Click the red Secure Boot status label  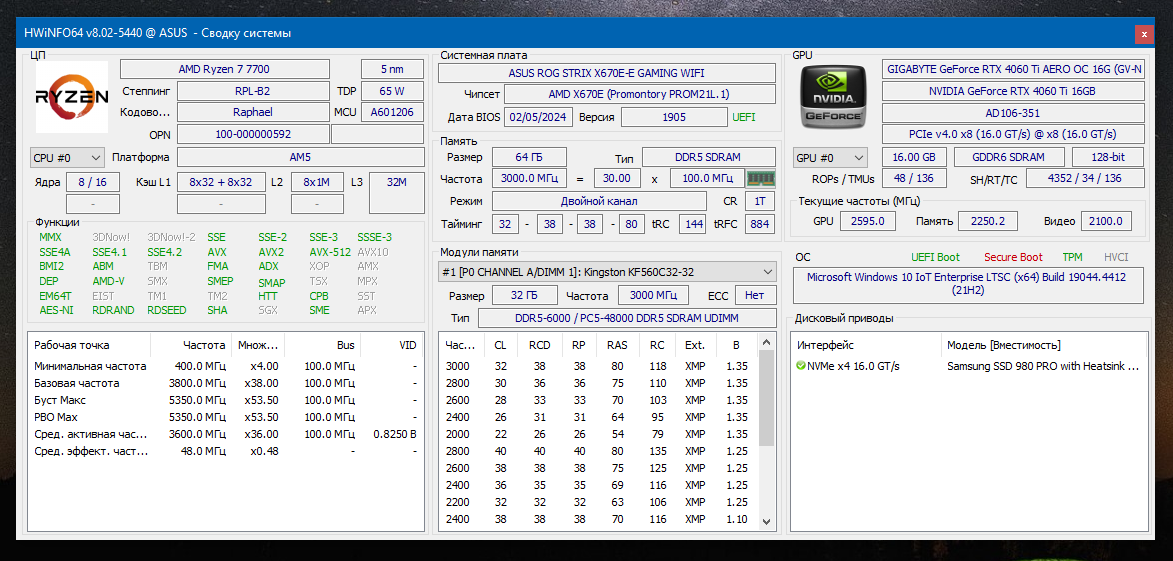pos(1013,257)
